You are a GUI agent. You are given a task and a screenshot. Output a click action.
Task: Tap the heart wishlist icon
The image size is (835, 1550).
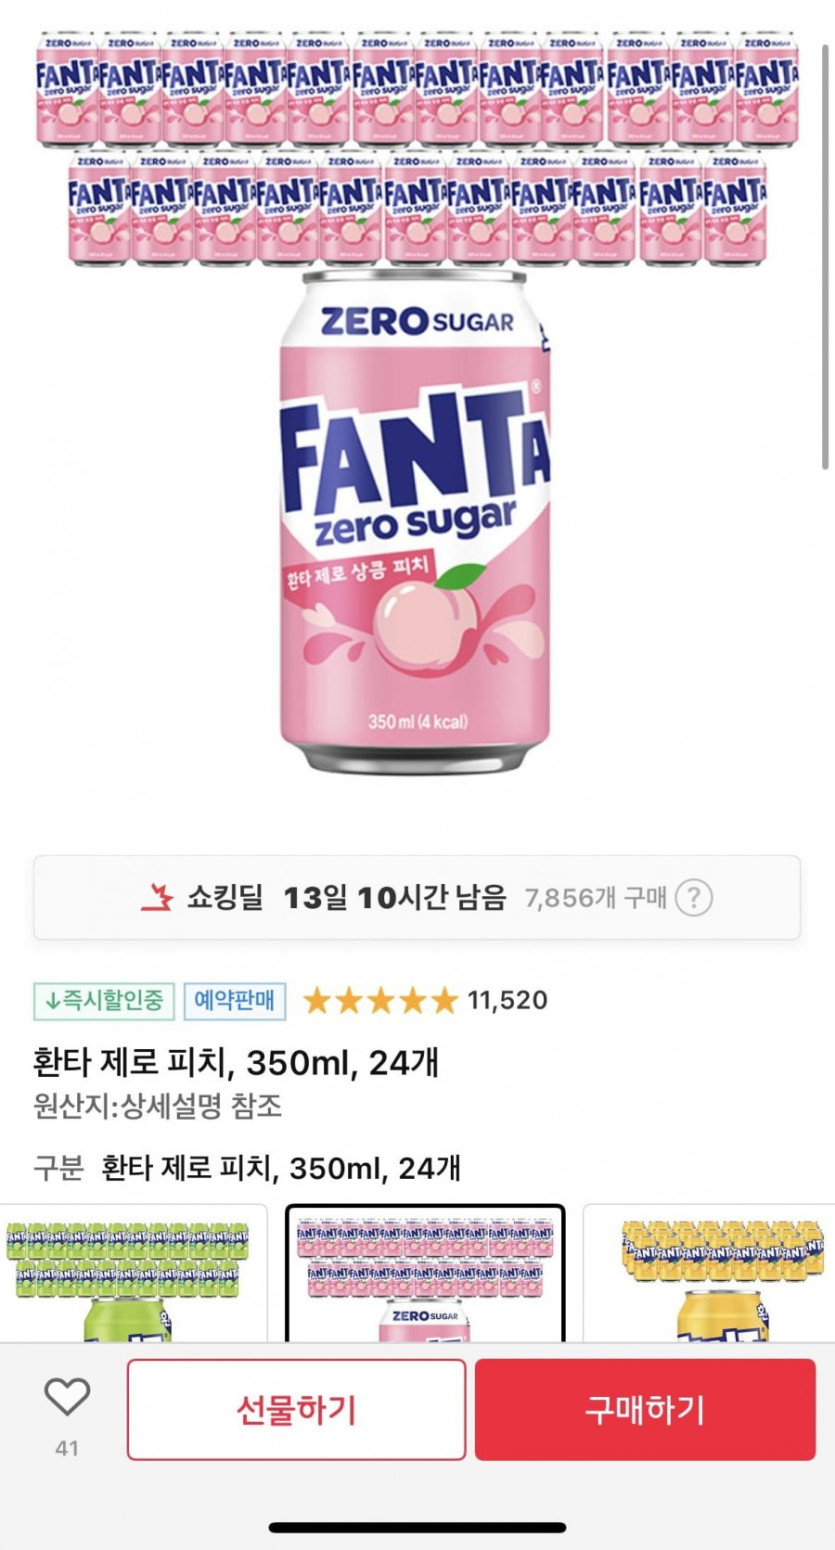click(67, 1396)
